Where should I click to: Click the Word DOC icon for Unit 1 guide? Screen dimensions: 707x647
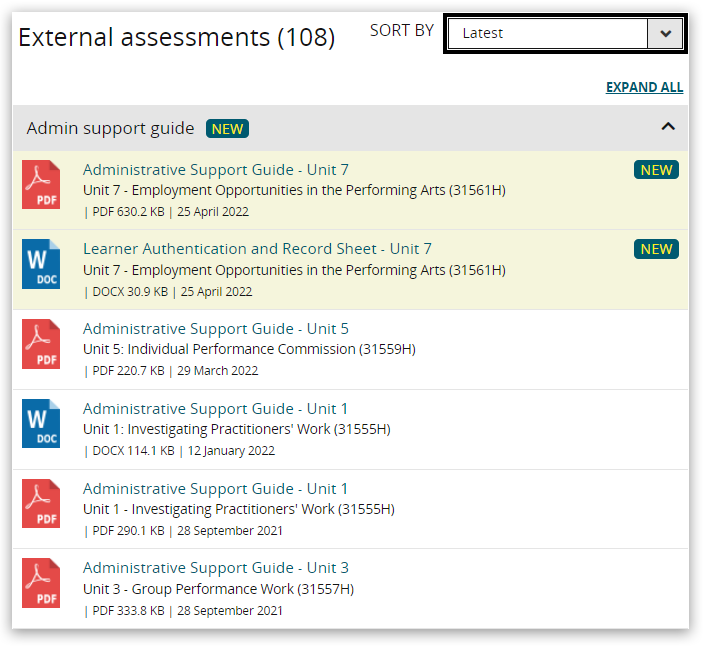(41, 424)
